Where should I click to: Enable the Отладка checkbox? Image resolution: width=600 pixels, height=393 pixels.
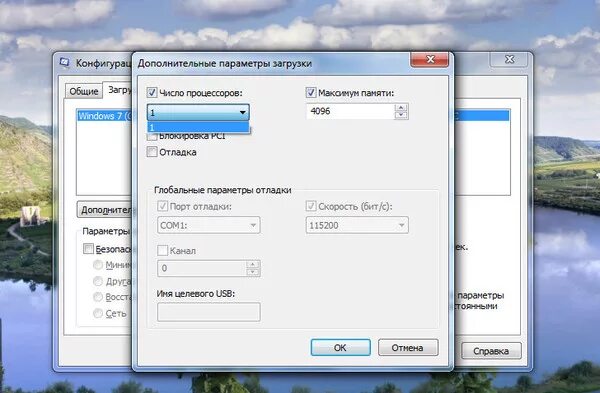click(152, 152)
